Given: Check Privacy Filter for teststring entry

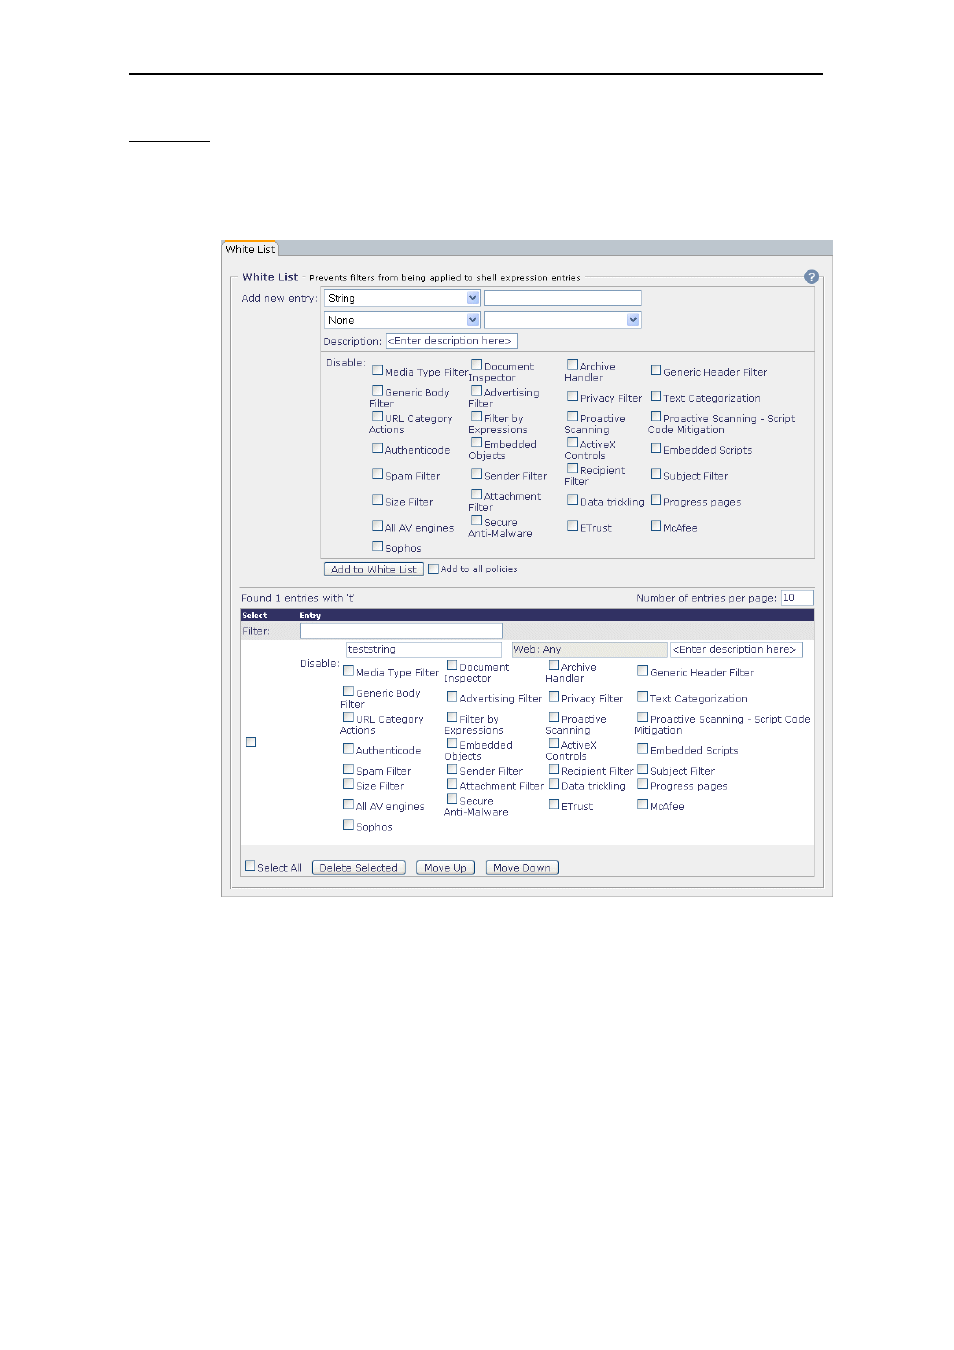Looking at the screenshot, I should point(554,697).
